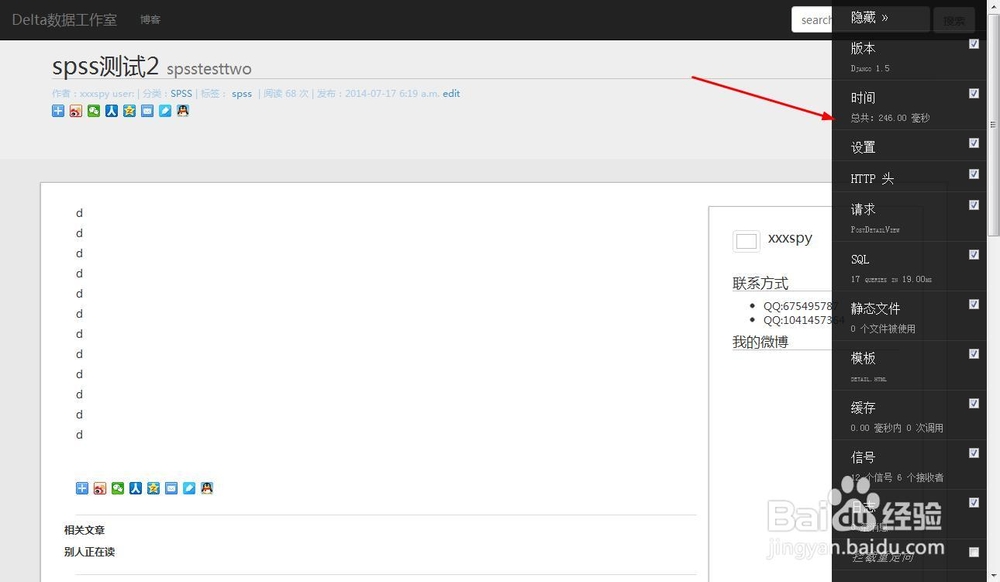
Task: Open the spss tag link
Action: [242, 94]
